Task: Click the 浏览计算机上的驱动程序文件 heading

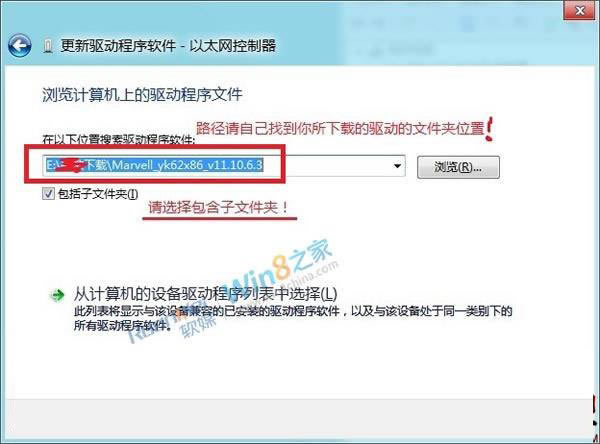Action: (142, 95)
